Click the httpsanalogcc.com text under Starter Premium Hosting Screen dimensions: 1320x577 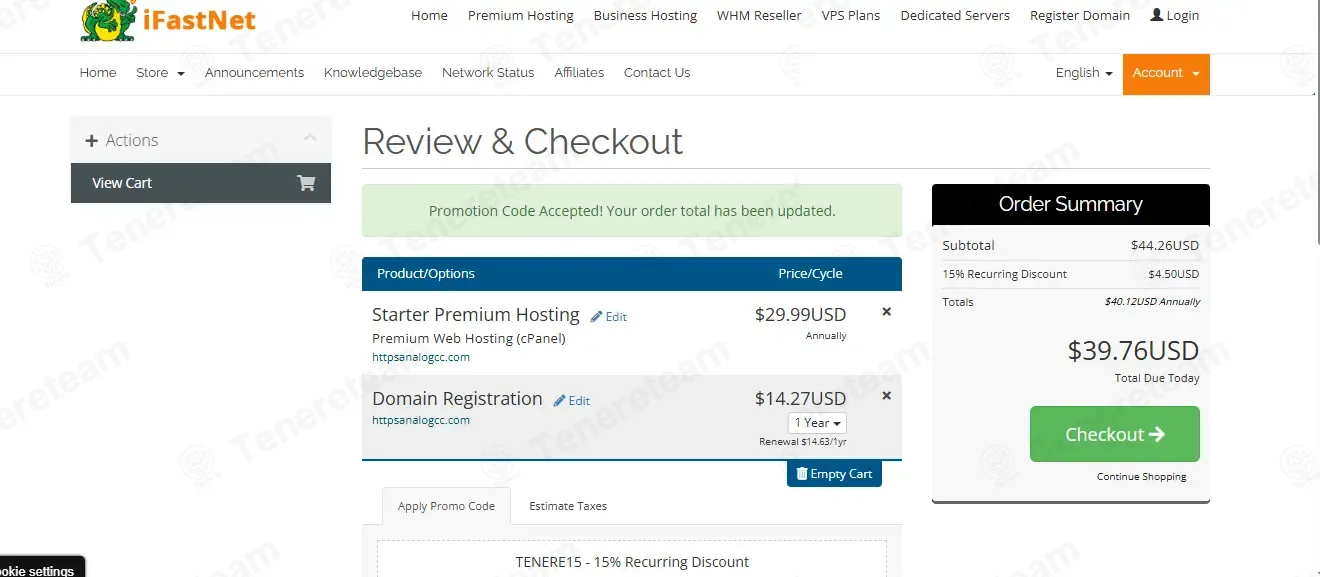(421, 357)
